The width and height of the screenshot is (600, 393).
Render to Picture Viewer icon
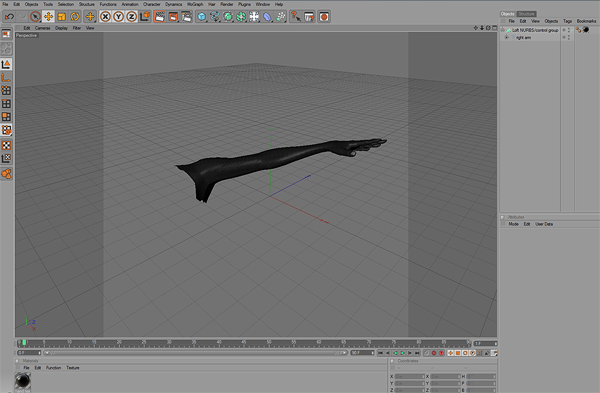click(x=173, y=16)
